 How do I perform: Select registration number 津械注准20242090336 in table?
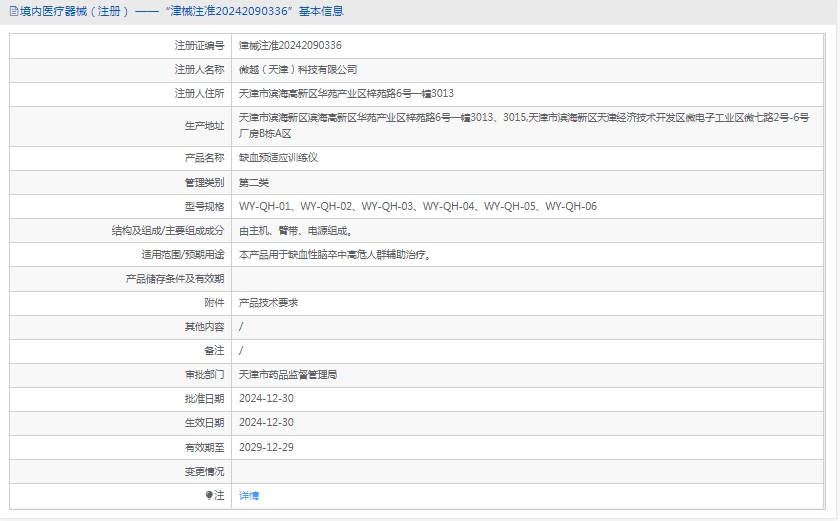coord(290,45)
